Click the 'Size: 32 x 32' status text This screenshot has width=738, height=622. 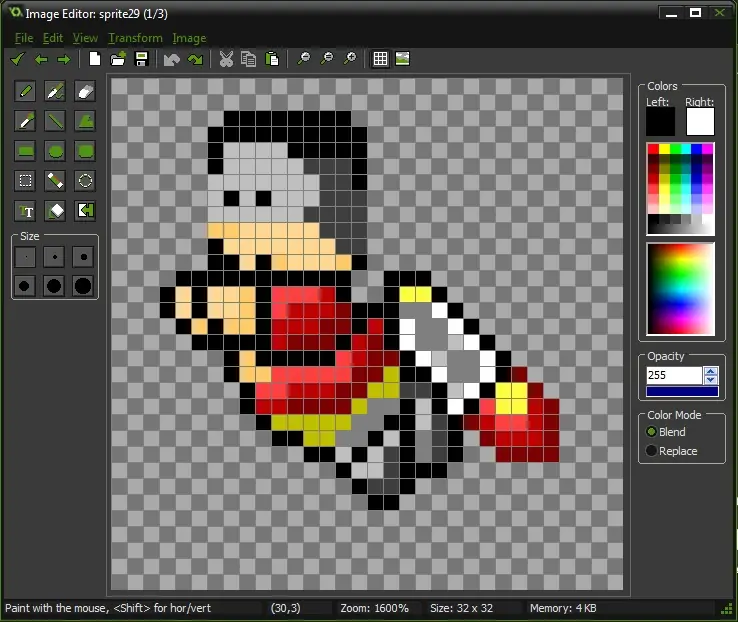point(461,608)
